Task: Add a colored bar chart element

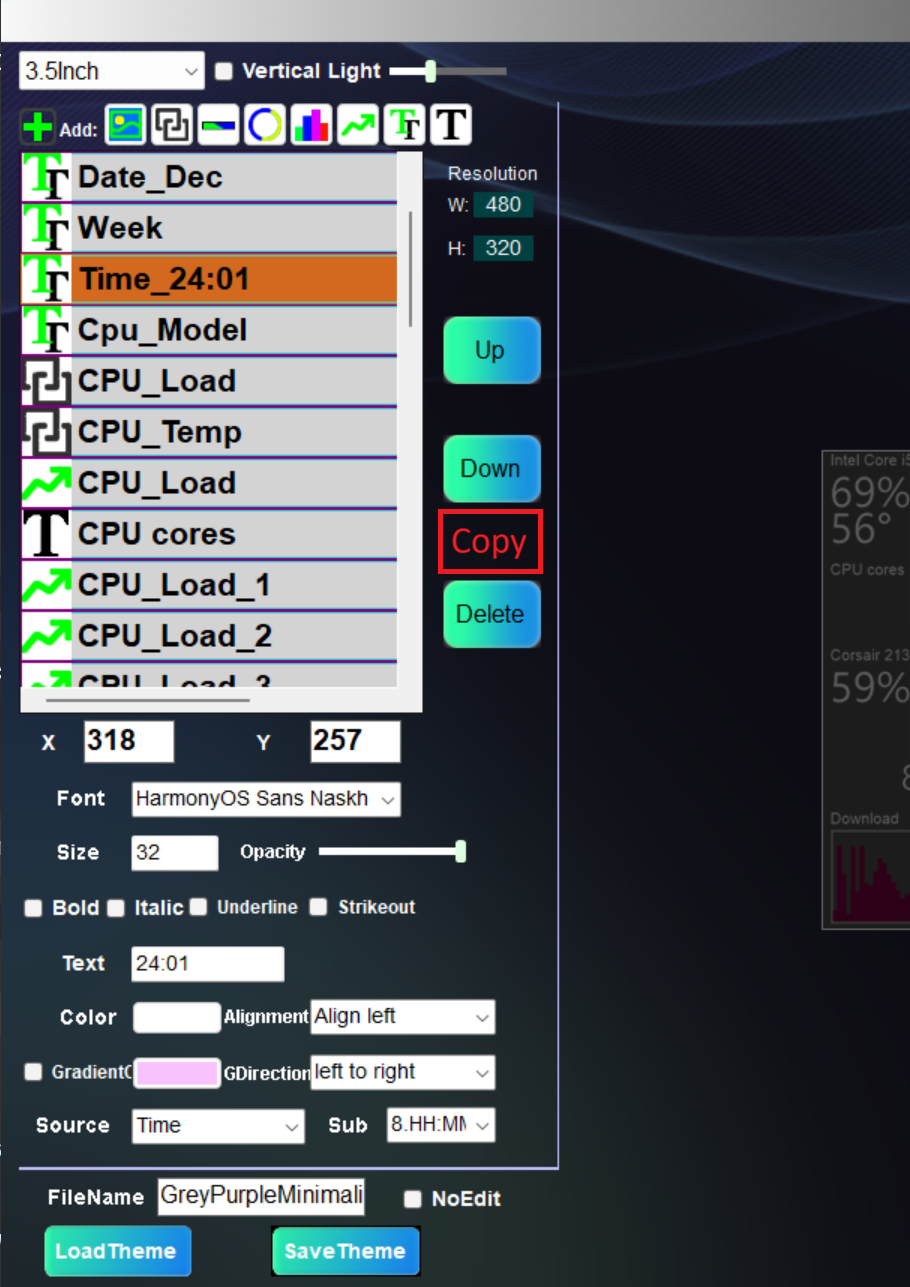Action: pos(311,126)
